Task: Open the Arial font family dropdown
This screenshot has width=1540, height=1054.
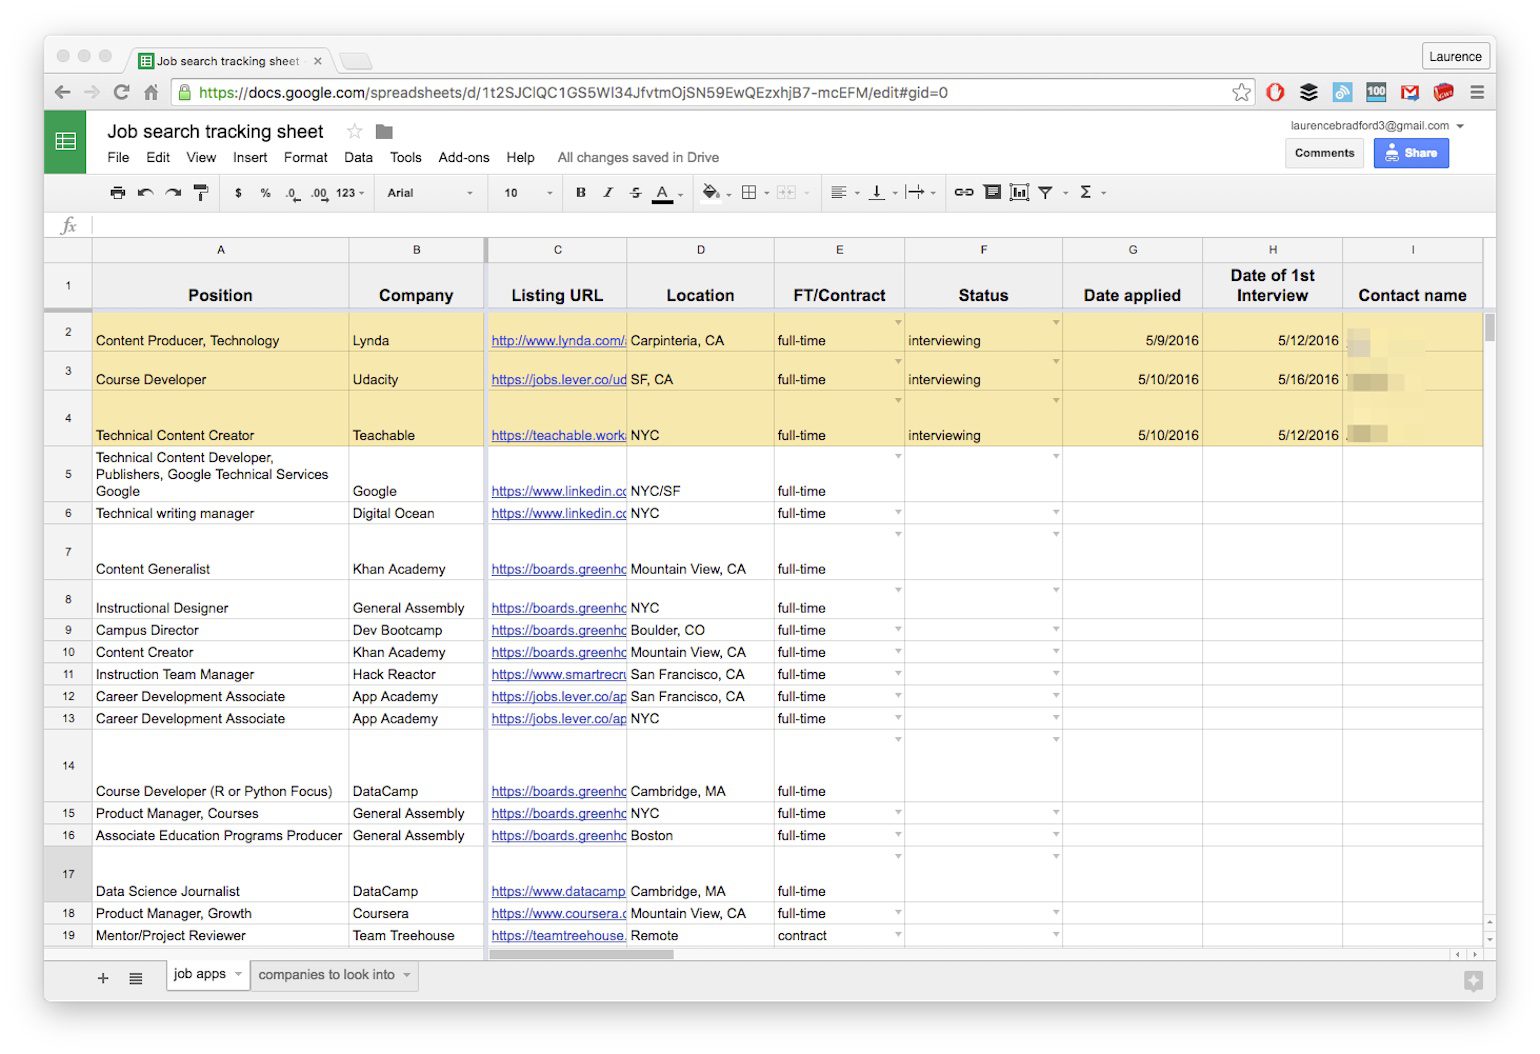Action: 430,193
